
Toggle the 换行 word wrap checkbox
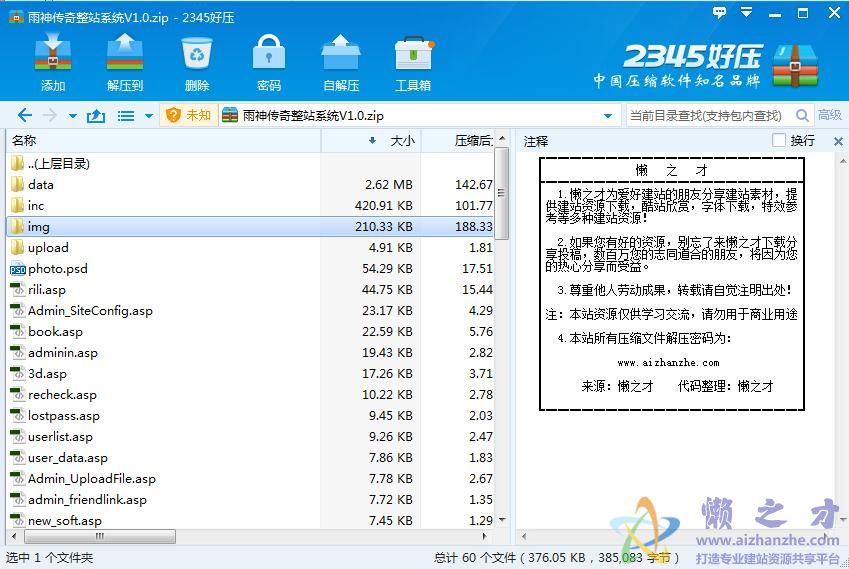pyautogui.click(x=779, y=140)
